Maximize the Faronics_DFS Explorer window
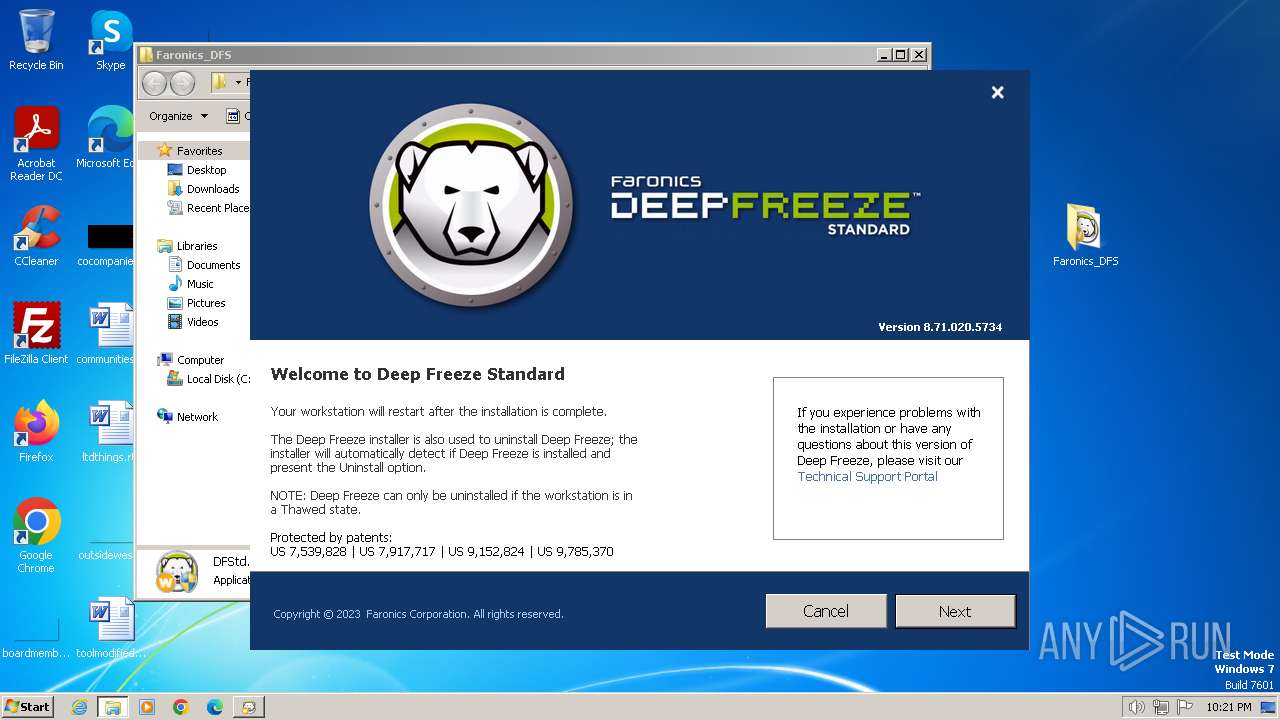This screenshot has width=1280, height=720. [900, 55]
